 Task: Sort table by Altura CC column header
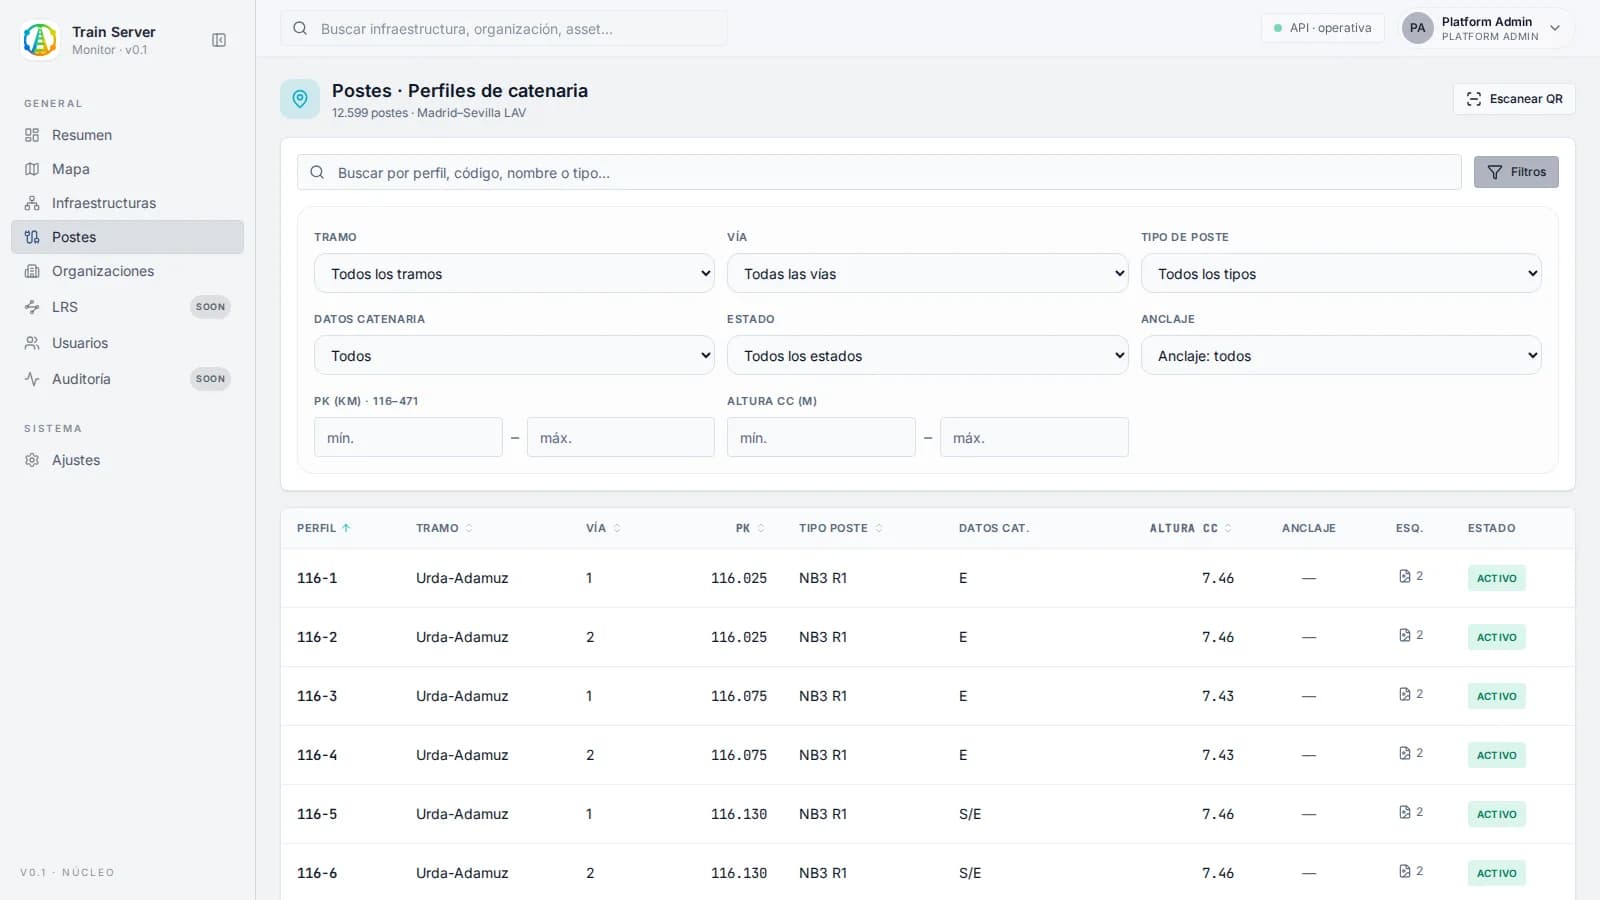pyautogui.click(x=1190, y=528)
